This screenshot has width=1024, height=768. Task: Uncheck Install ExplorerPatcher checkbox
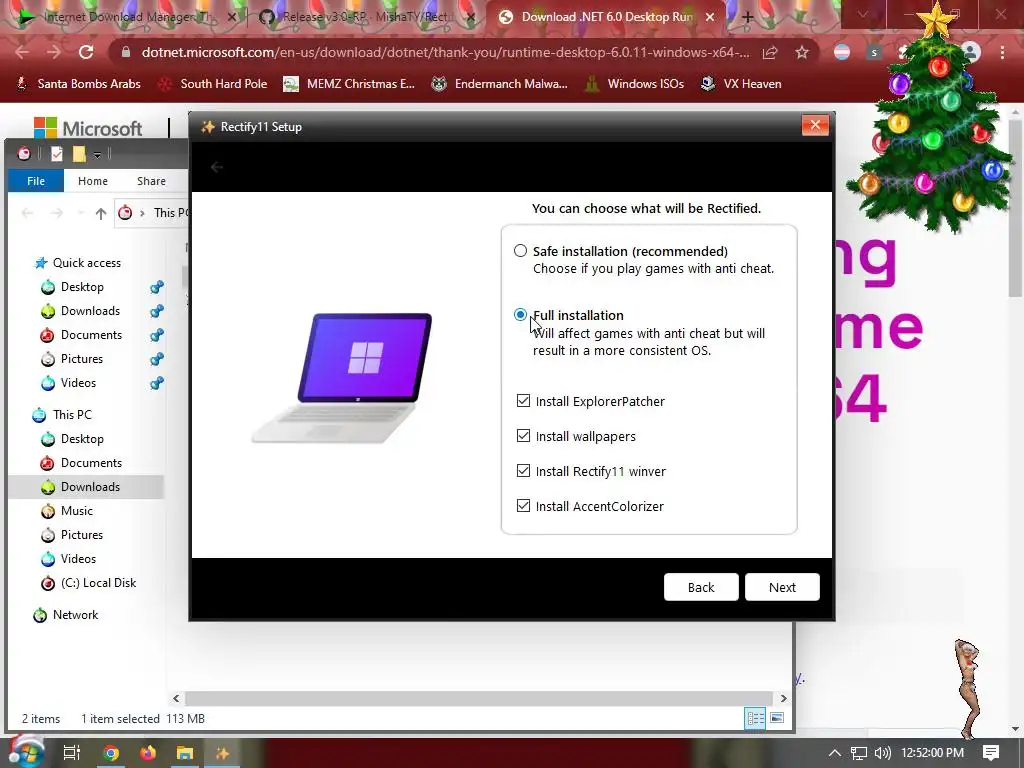(x=523, y=401)
